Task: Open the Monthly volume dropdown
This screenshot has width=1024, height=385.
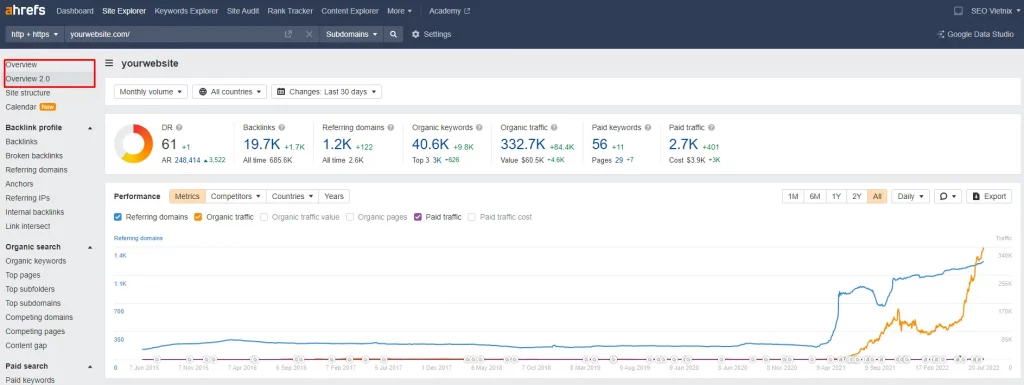Action: point(151,92)
